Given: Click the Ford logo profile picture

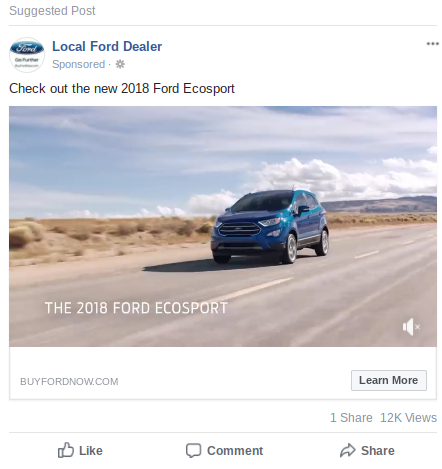Looking at the screenshot, I should [27, 55].
